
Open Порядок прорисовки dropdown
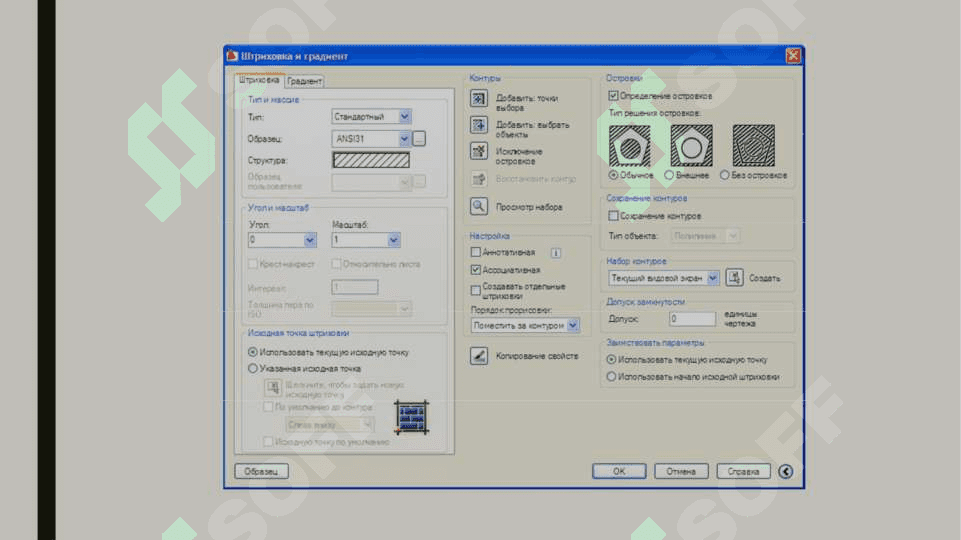[x=525, y=325]
